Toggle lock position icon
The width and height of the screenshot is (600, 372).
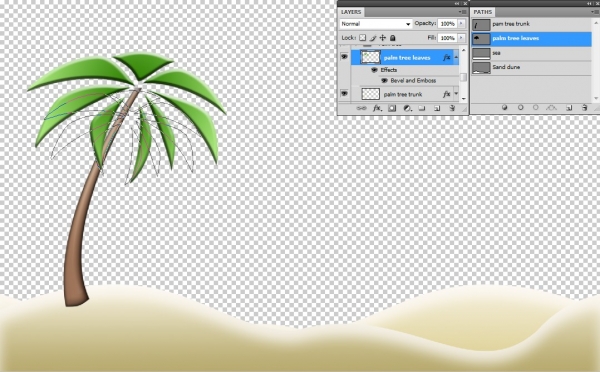pyautogui.click(x=383, y=38)
